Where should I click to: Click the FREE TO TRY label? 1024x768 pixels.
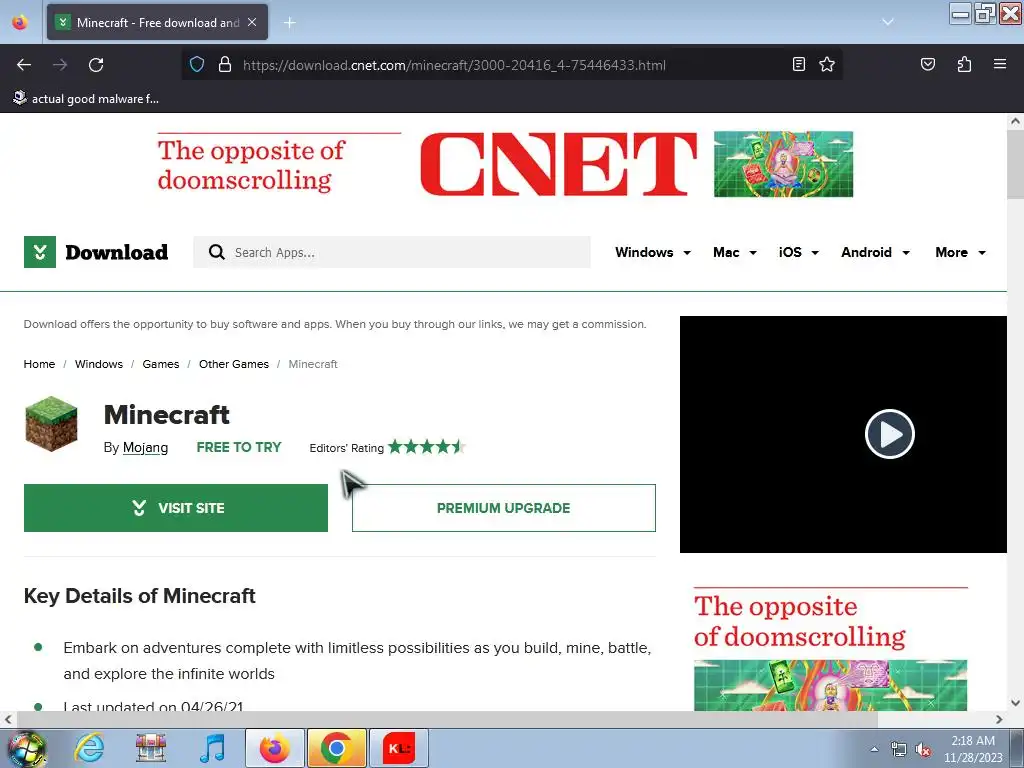[x=238, y=447]
